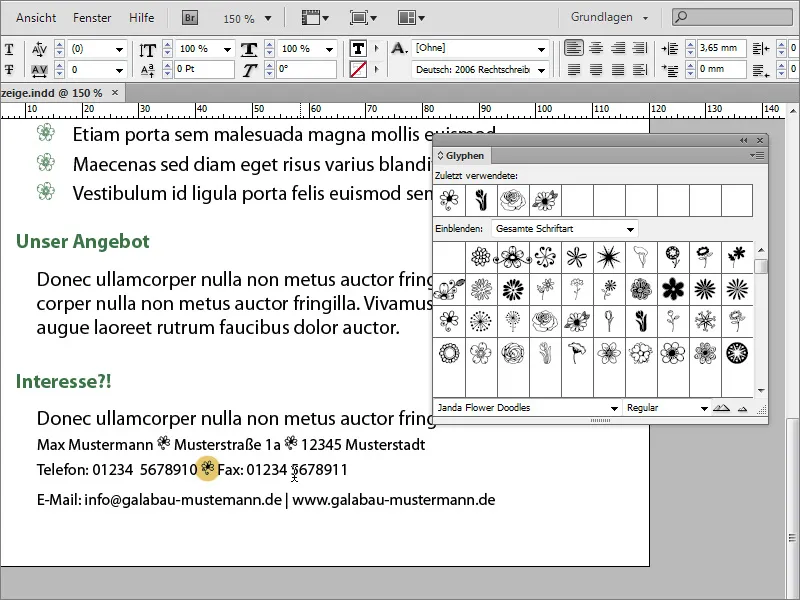Image resolution: width=800 pixels, height=600 pixels.
Task: Click the stroke none color swatch
Action: point(358,69)
